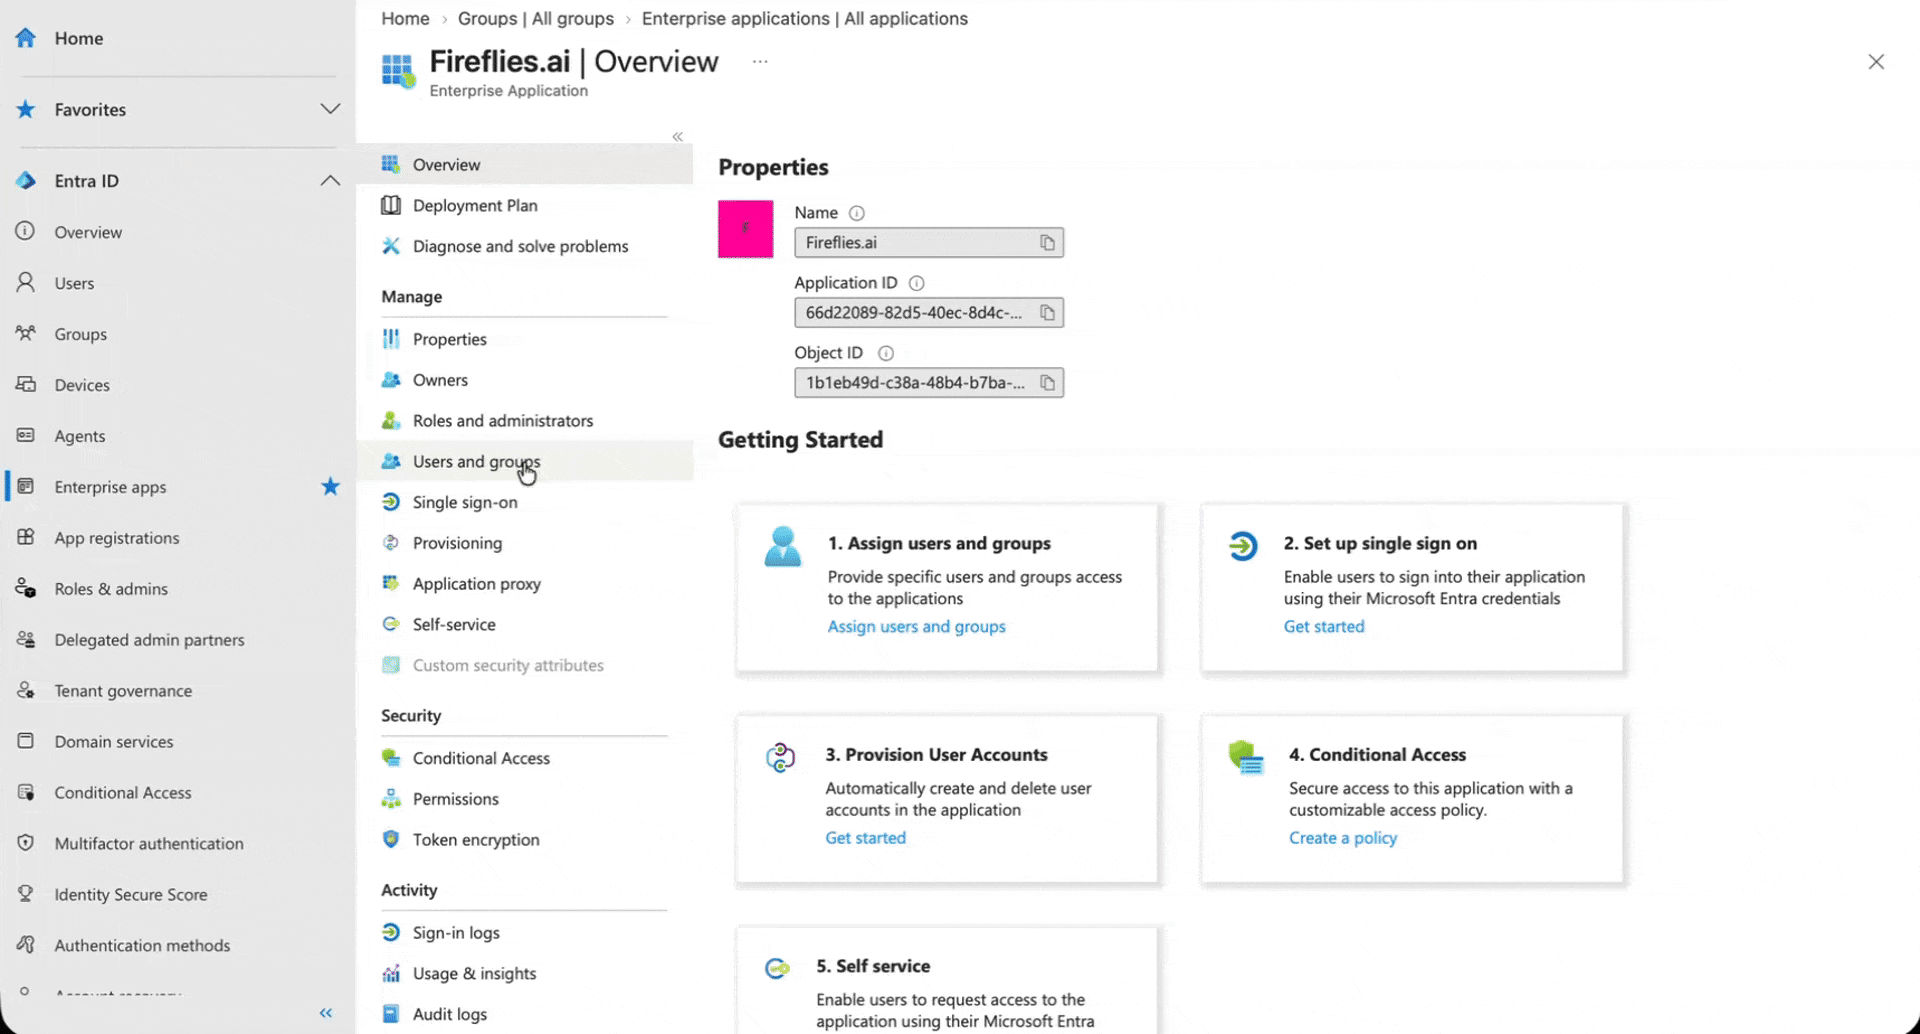Click the Assign users and groups link
This screenshot has width=1920, height=1034.
[x=916, y=627]
